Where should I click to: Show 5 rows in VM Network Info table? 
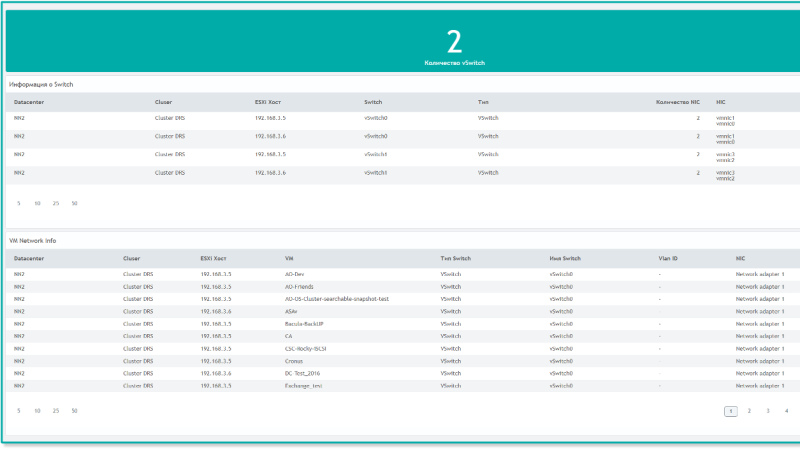pos(19,411)
